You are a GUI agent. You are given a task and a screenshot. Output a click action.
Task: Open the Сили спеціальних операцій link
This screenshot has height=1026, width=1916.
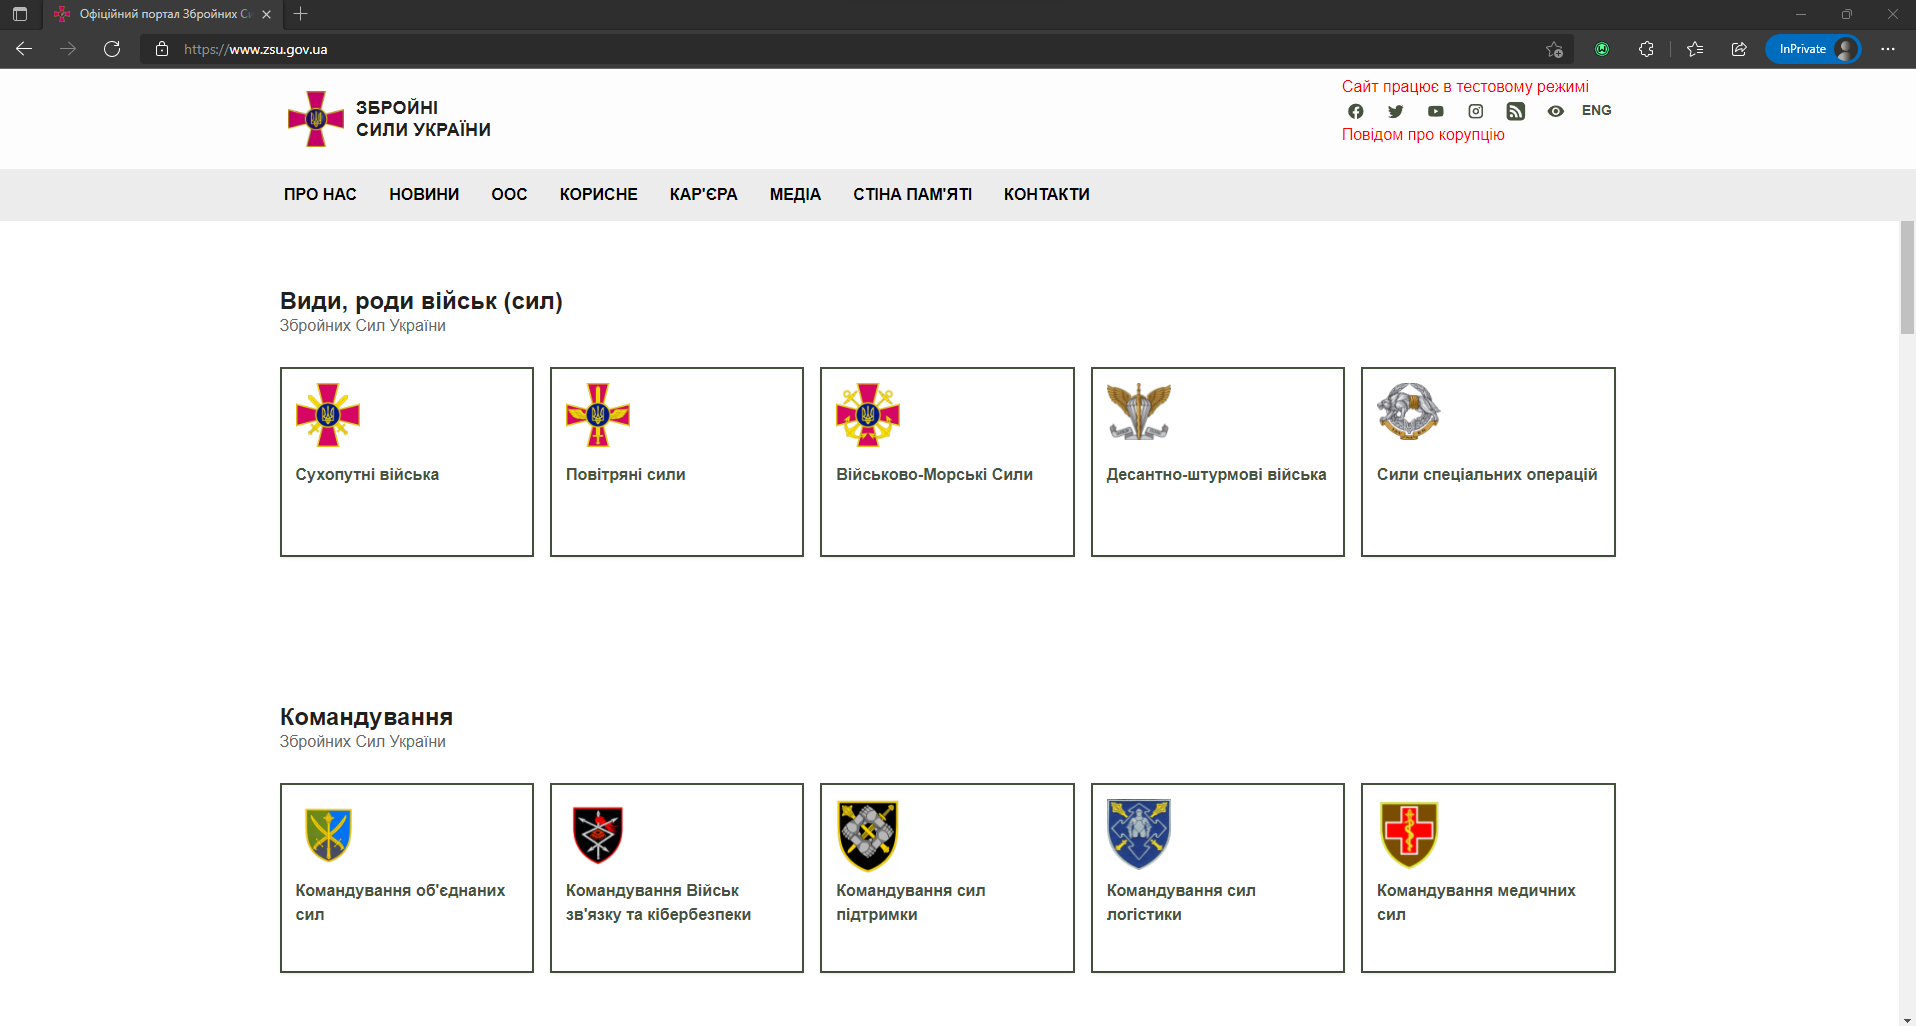point(1487,474)
